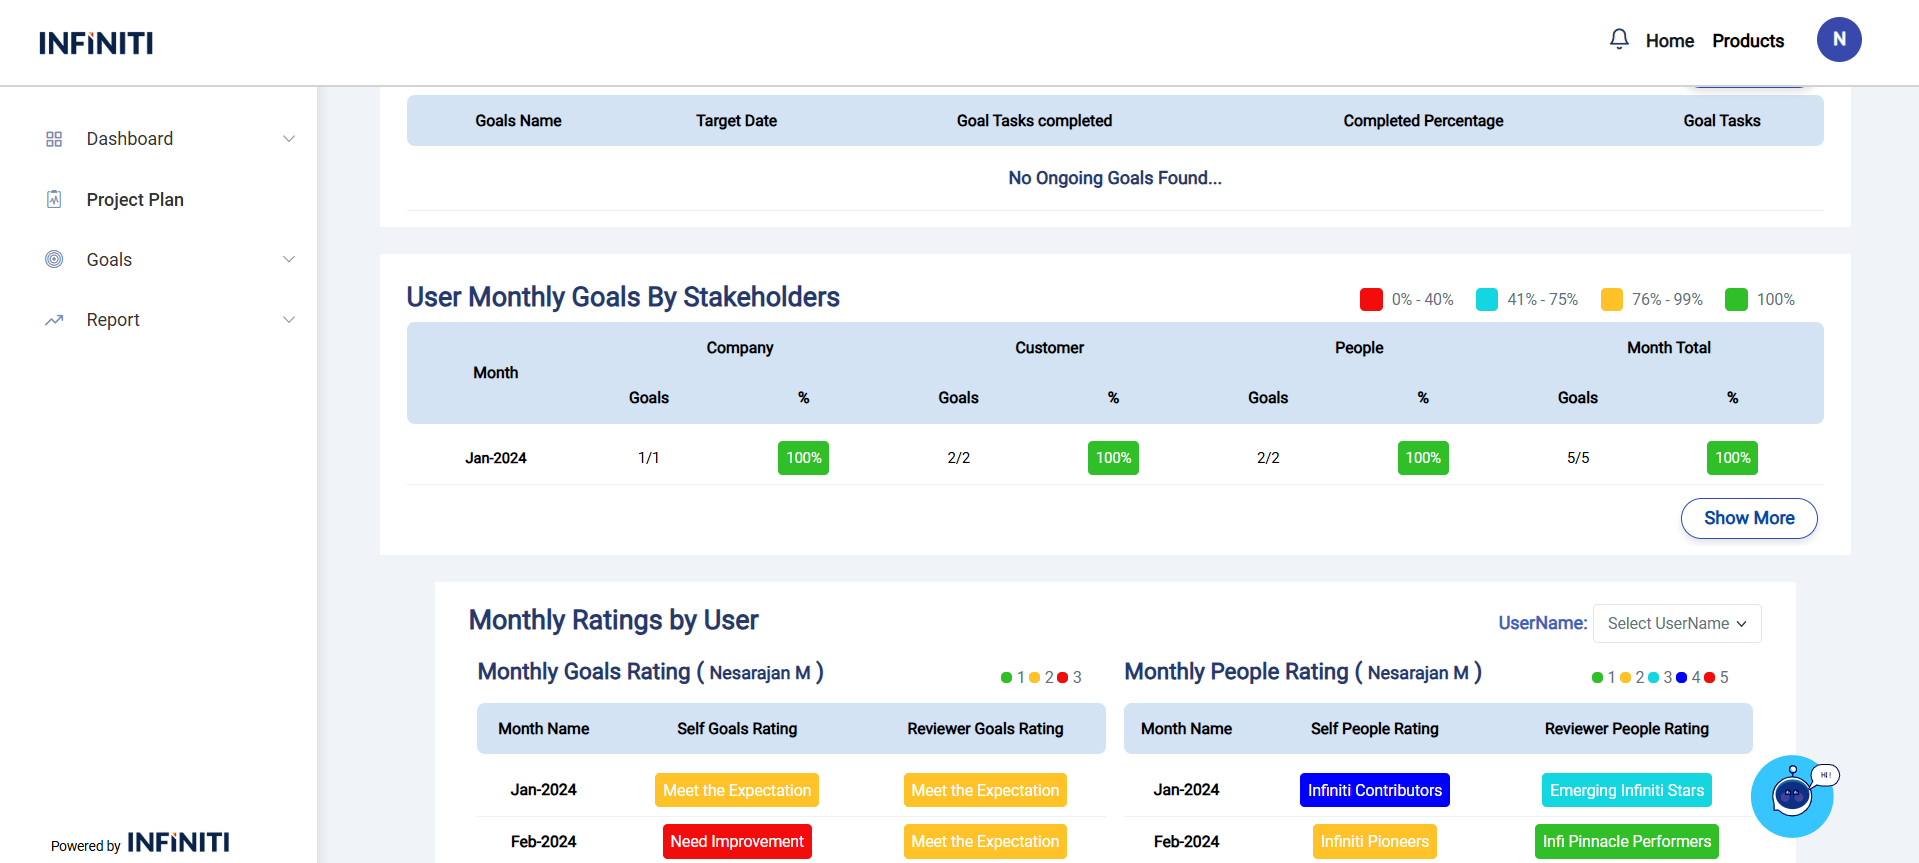Click the green 100% legend swatch

tap(1736, 299)
